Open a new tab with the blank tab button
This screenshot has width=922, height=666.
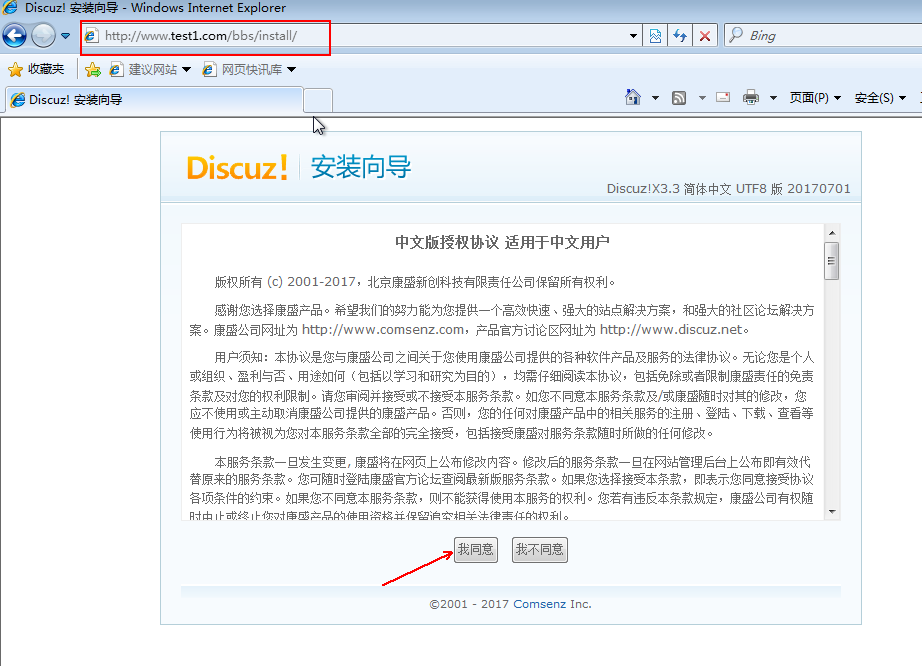(x=318, y=100)
